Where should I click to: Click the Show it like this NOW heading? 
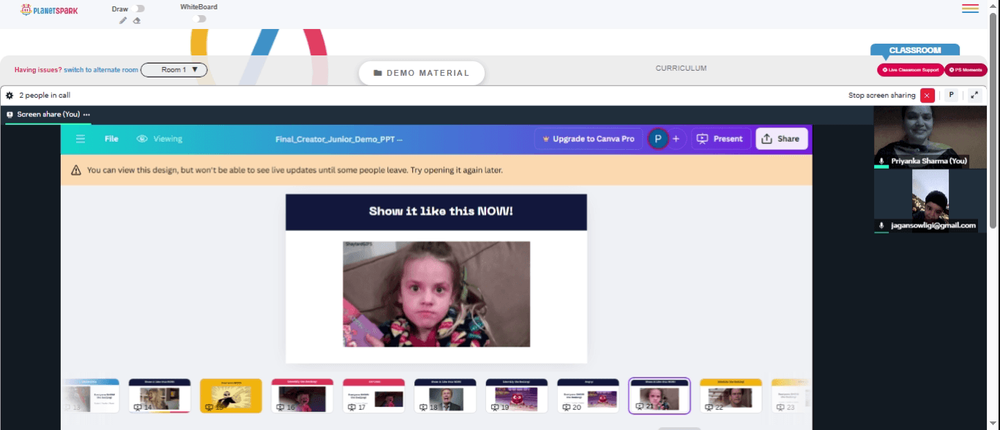click(x=441, y=211)
